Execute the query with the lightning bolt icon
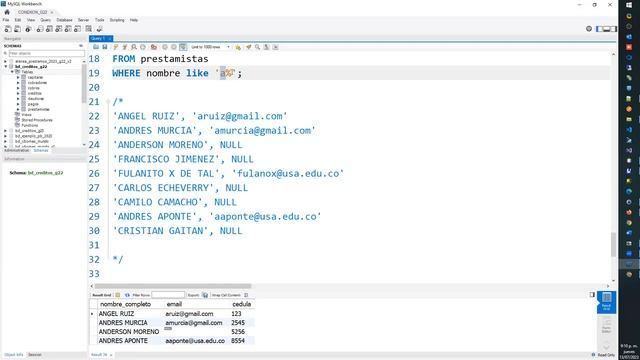The height and width of the screenshot is (360, 640). point(116,47)
